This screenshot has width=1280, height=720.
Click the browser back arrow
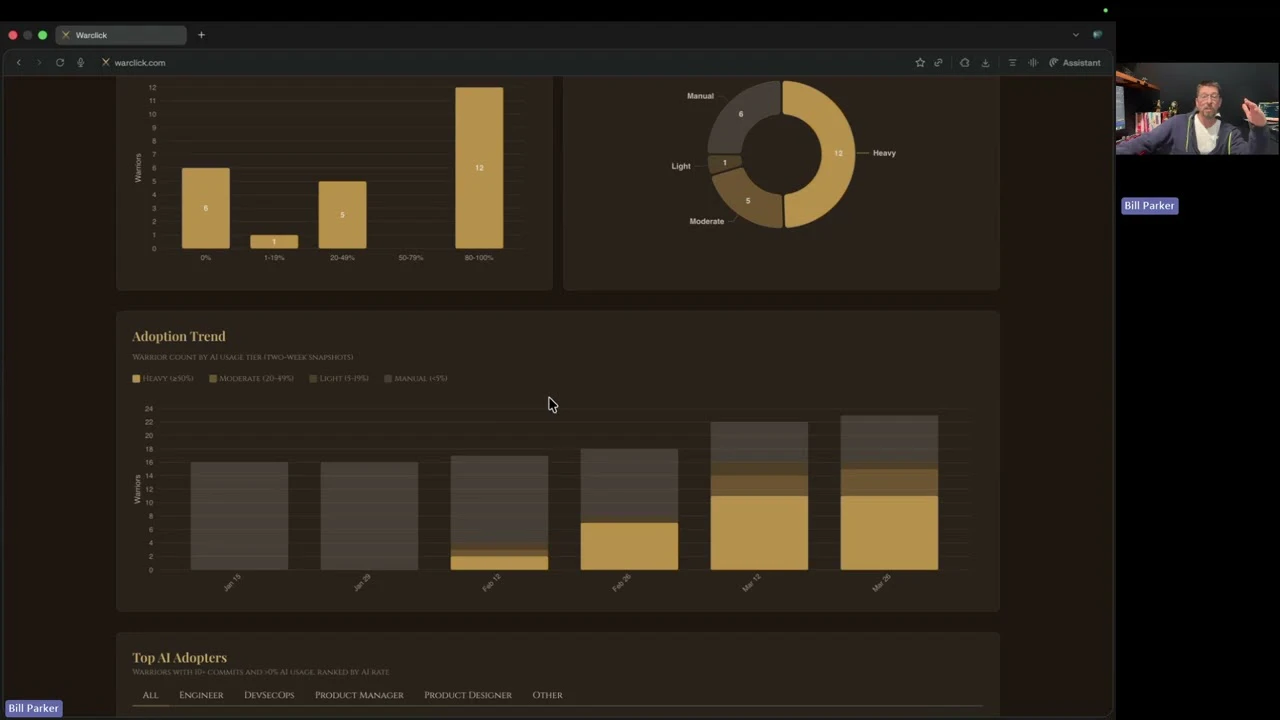tap(18, 62)
